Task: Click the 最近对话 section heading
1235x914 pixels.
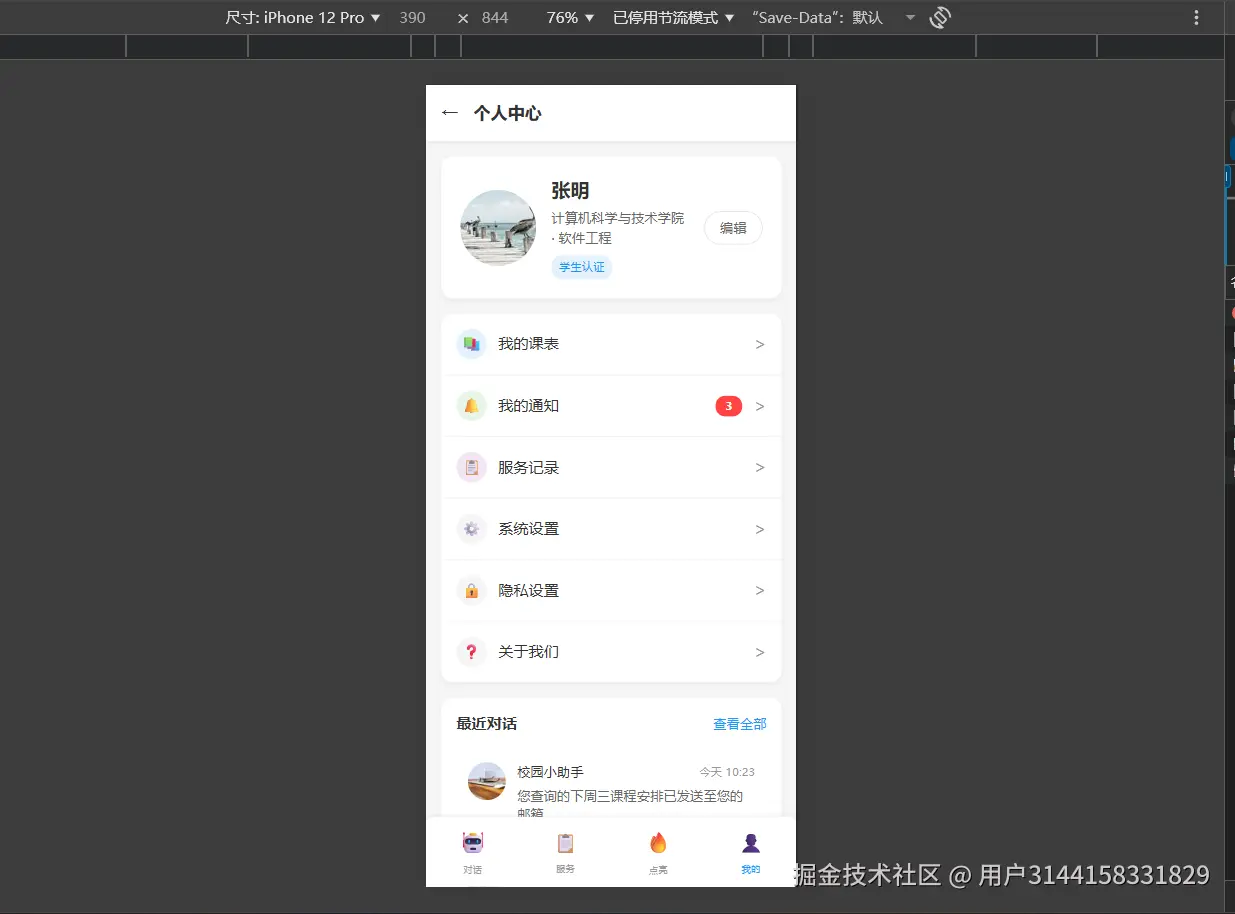Action: (x=487, y=724)
